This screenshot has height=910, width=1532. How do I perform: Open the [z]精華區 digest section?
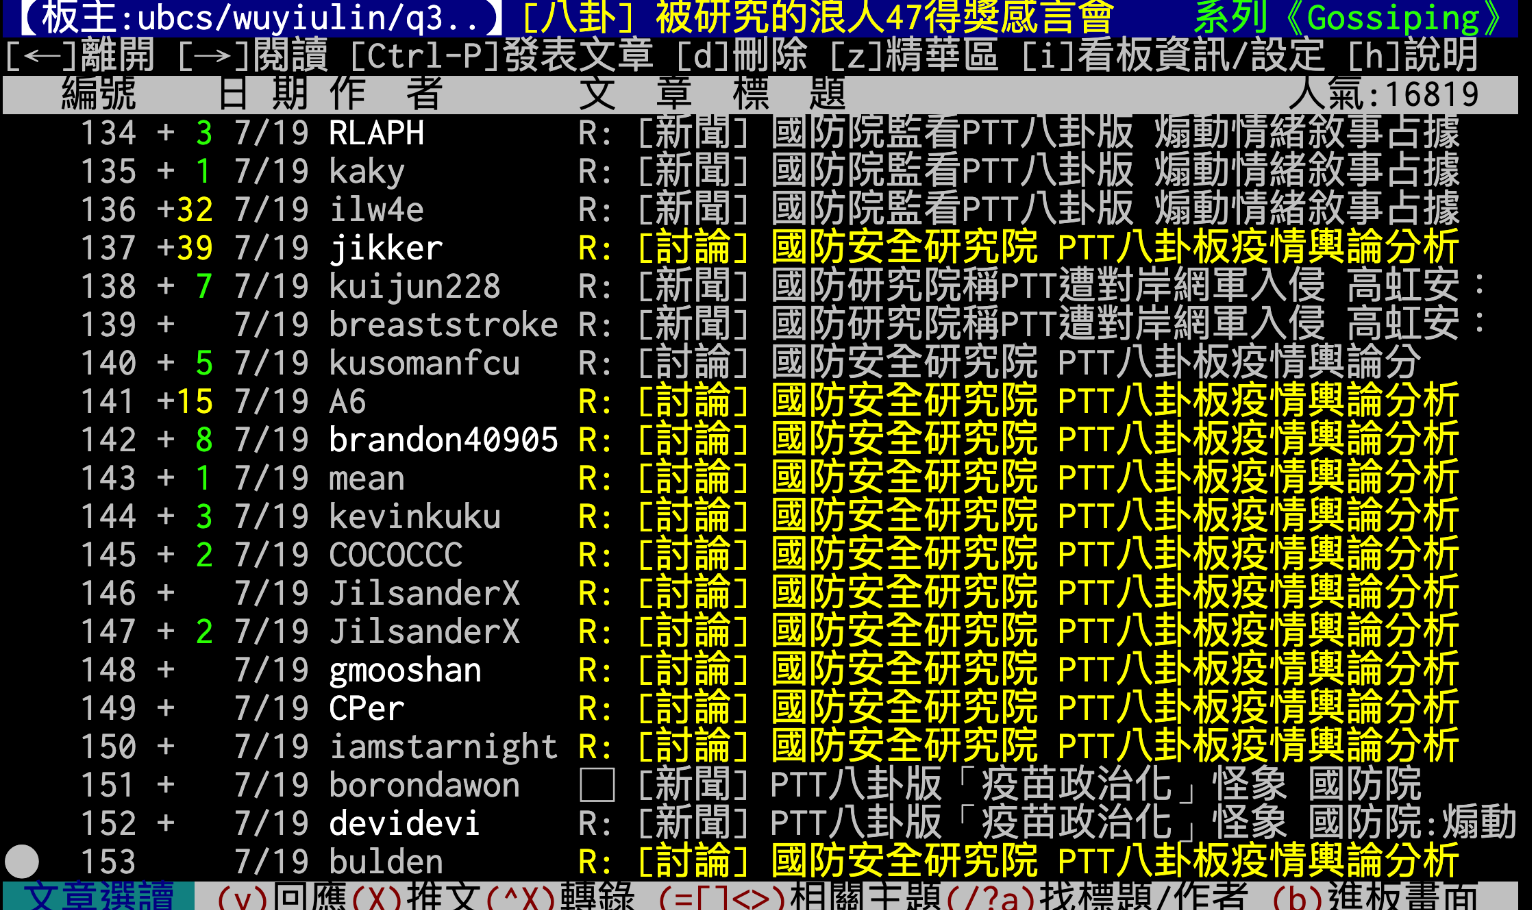click(914, 55)
